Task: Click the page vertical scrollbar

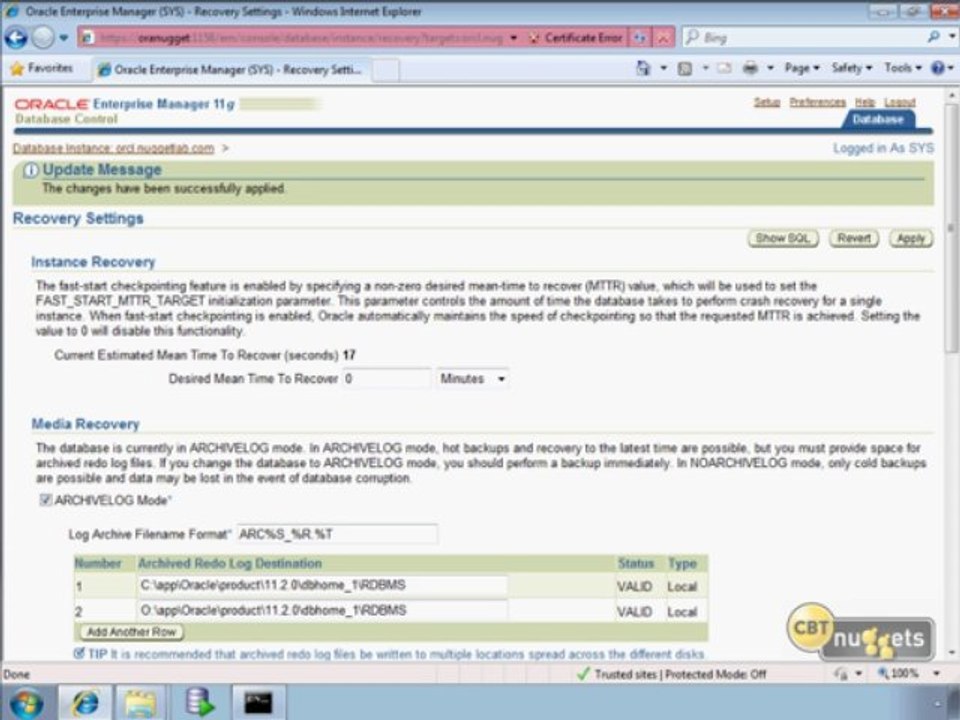Action: pyautogui.click(x=951, y=228)
